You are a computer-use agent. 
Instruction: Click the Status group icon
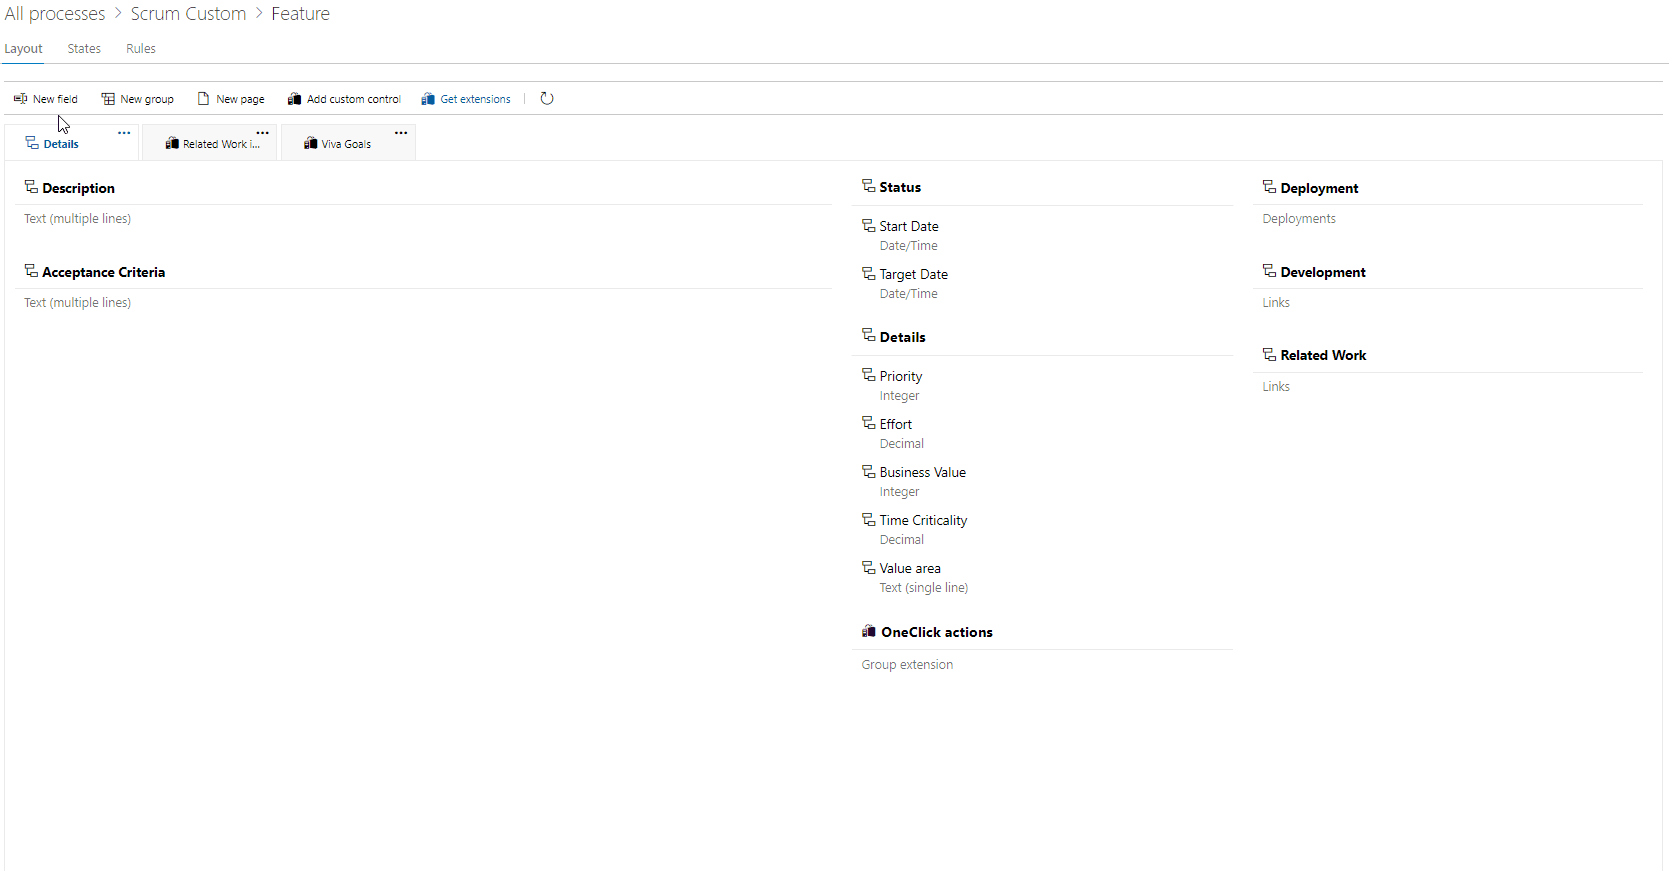pos(868,186)
